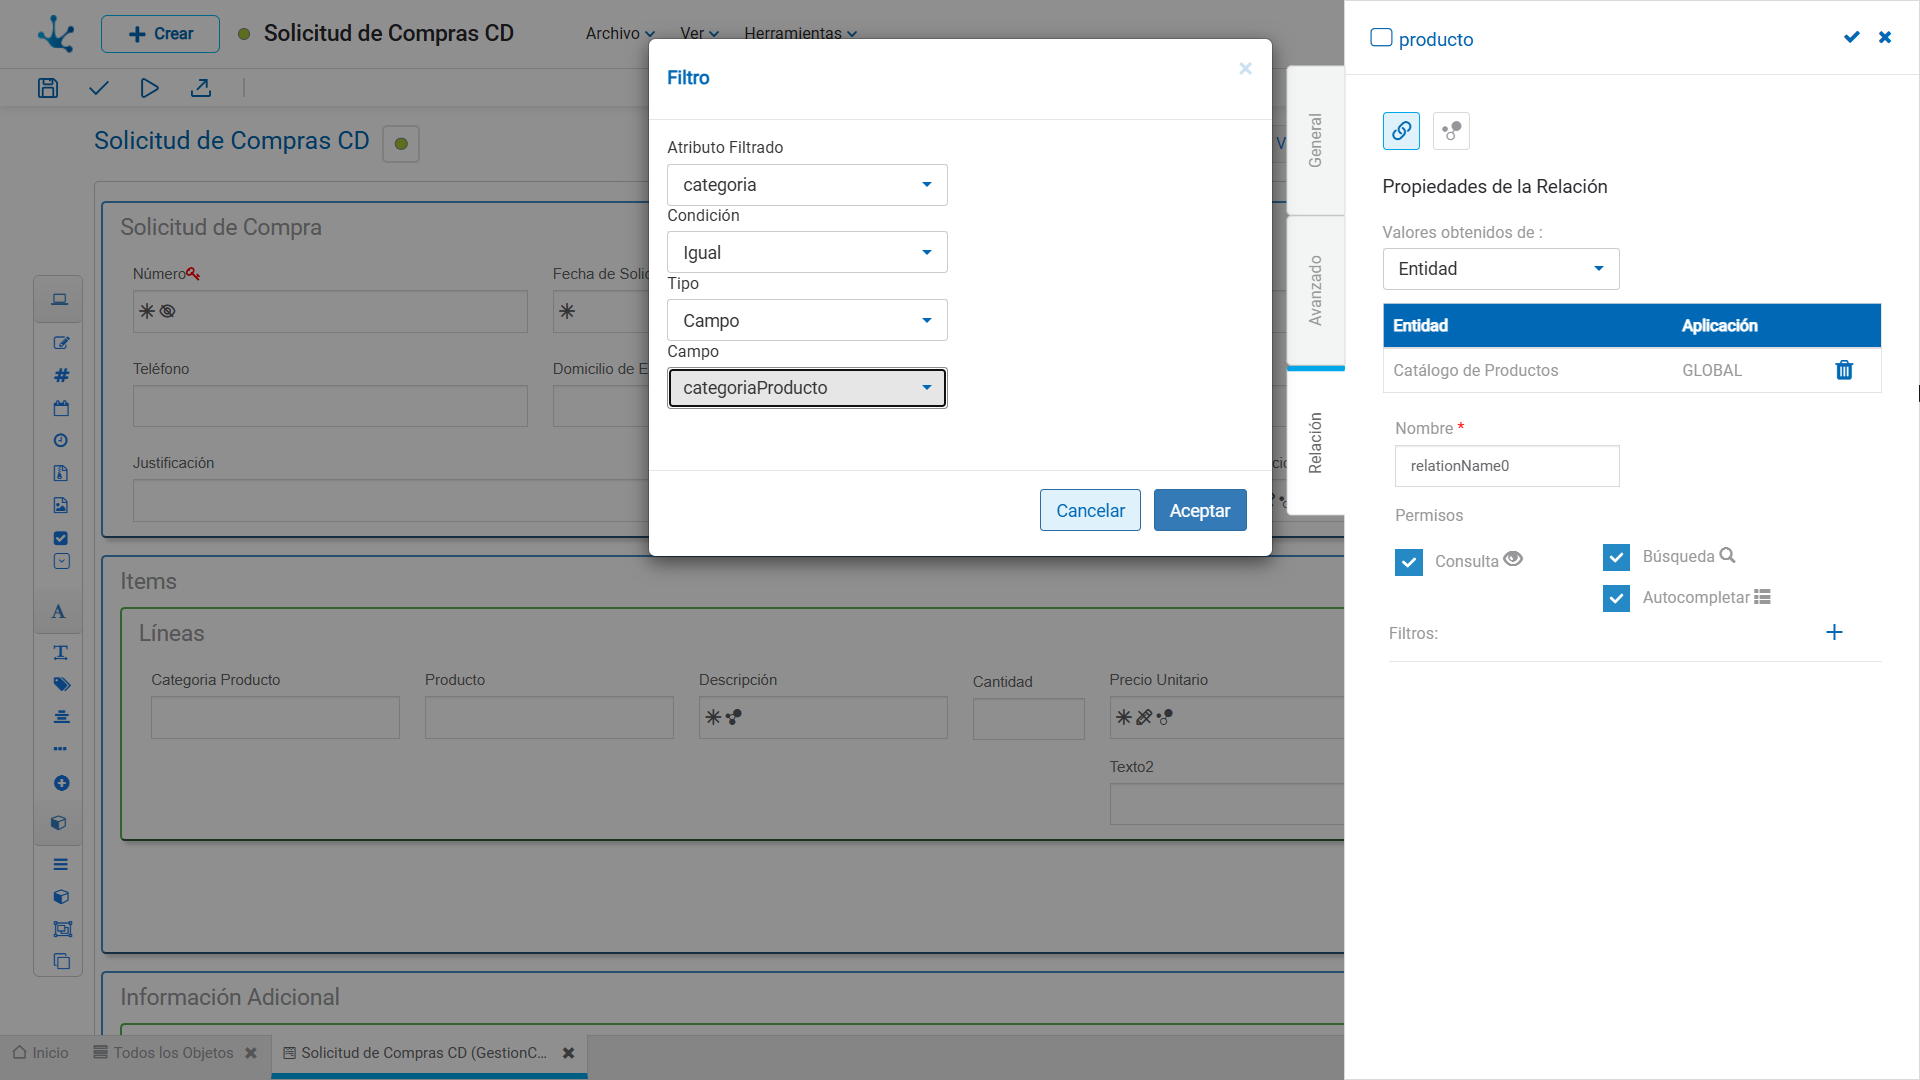Viewport: 1920px width, 1080px height.
Task: Open the Archivo menu
Action: pyautogui.click(x=620, y=33)
